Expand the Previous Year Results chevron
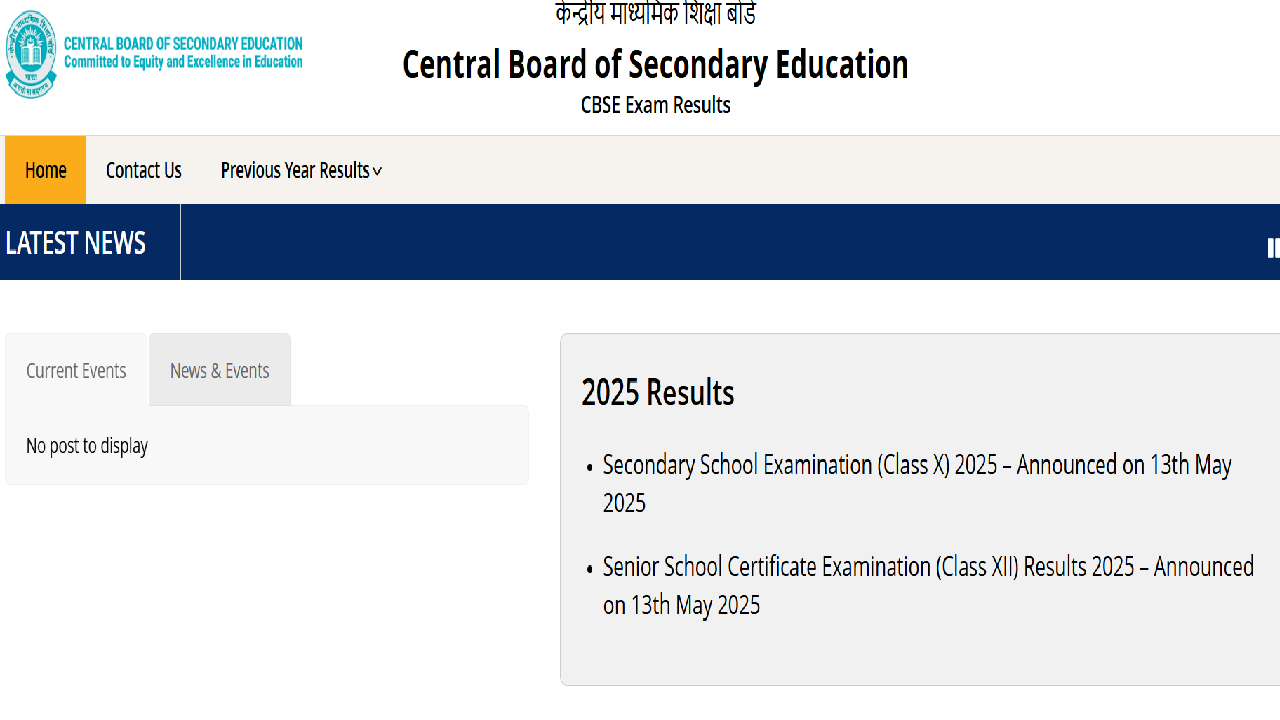This screenshot has height=720, width=1280. pos(377,172)
